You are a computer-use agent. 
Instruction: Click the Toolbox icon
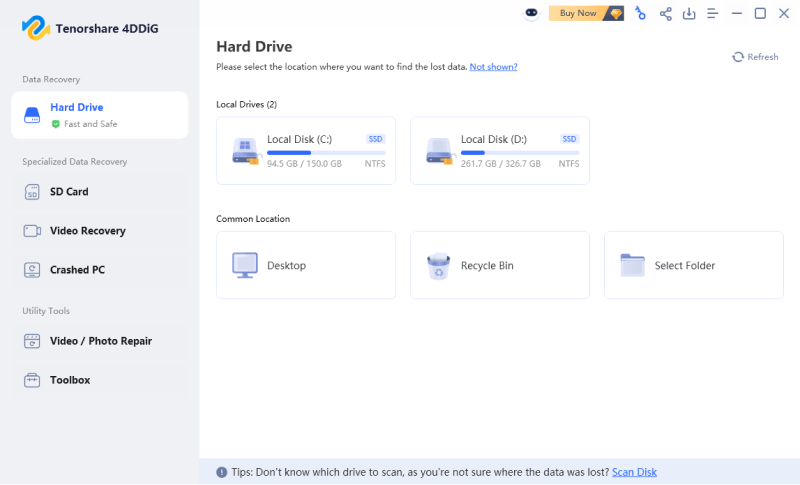[32, 380]
